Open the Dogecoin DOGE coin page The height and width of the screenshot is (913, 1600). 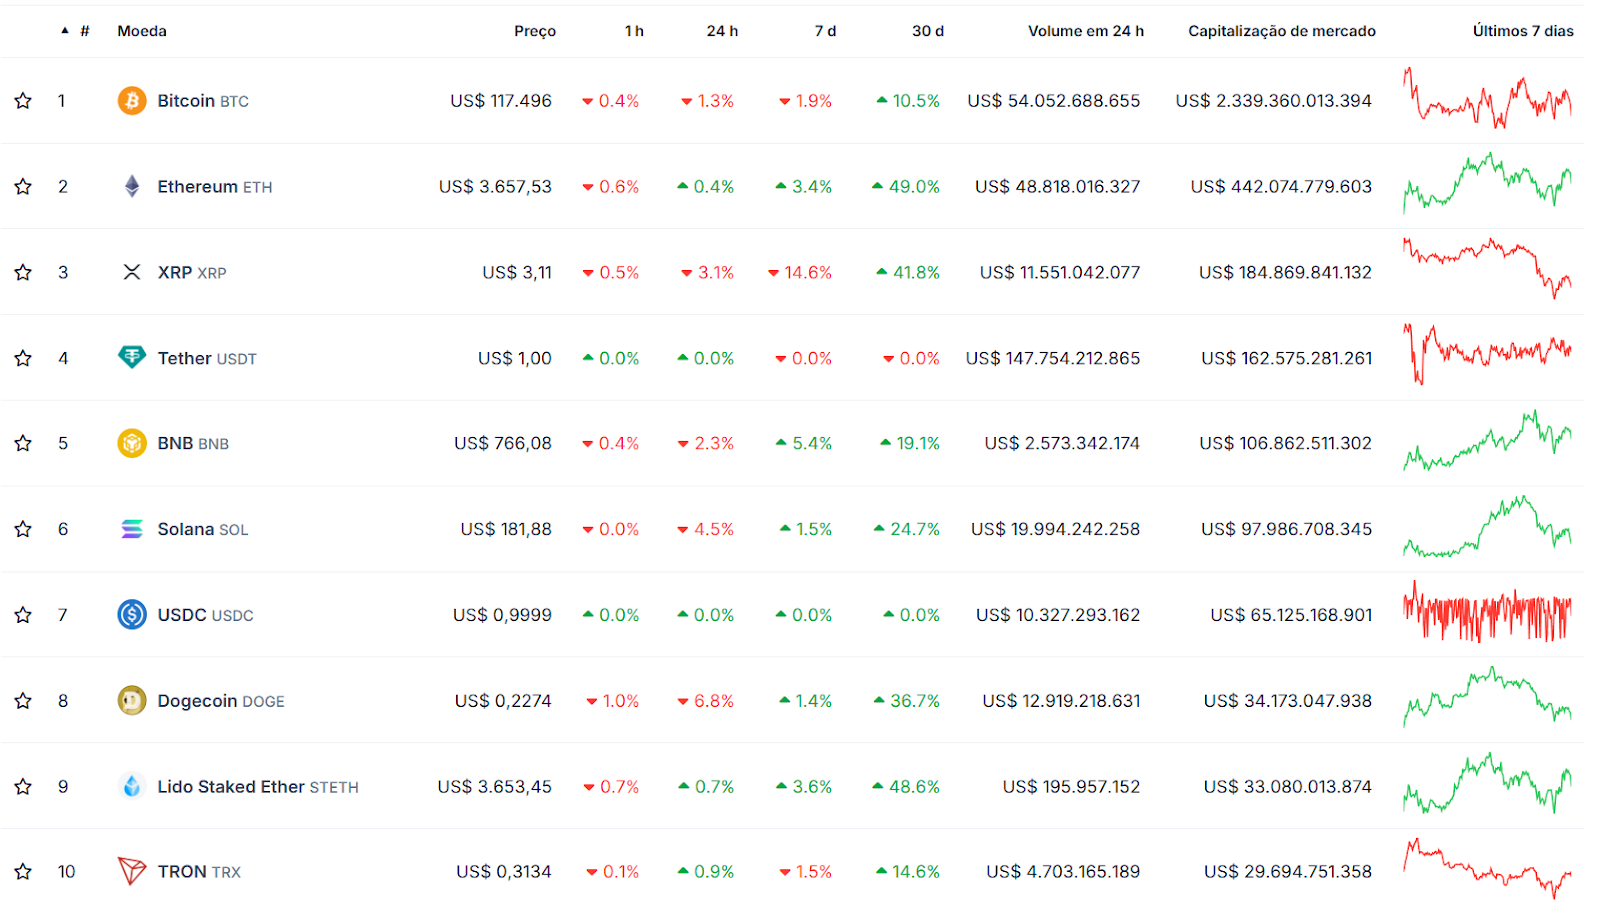tap(221, 701)
